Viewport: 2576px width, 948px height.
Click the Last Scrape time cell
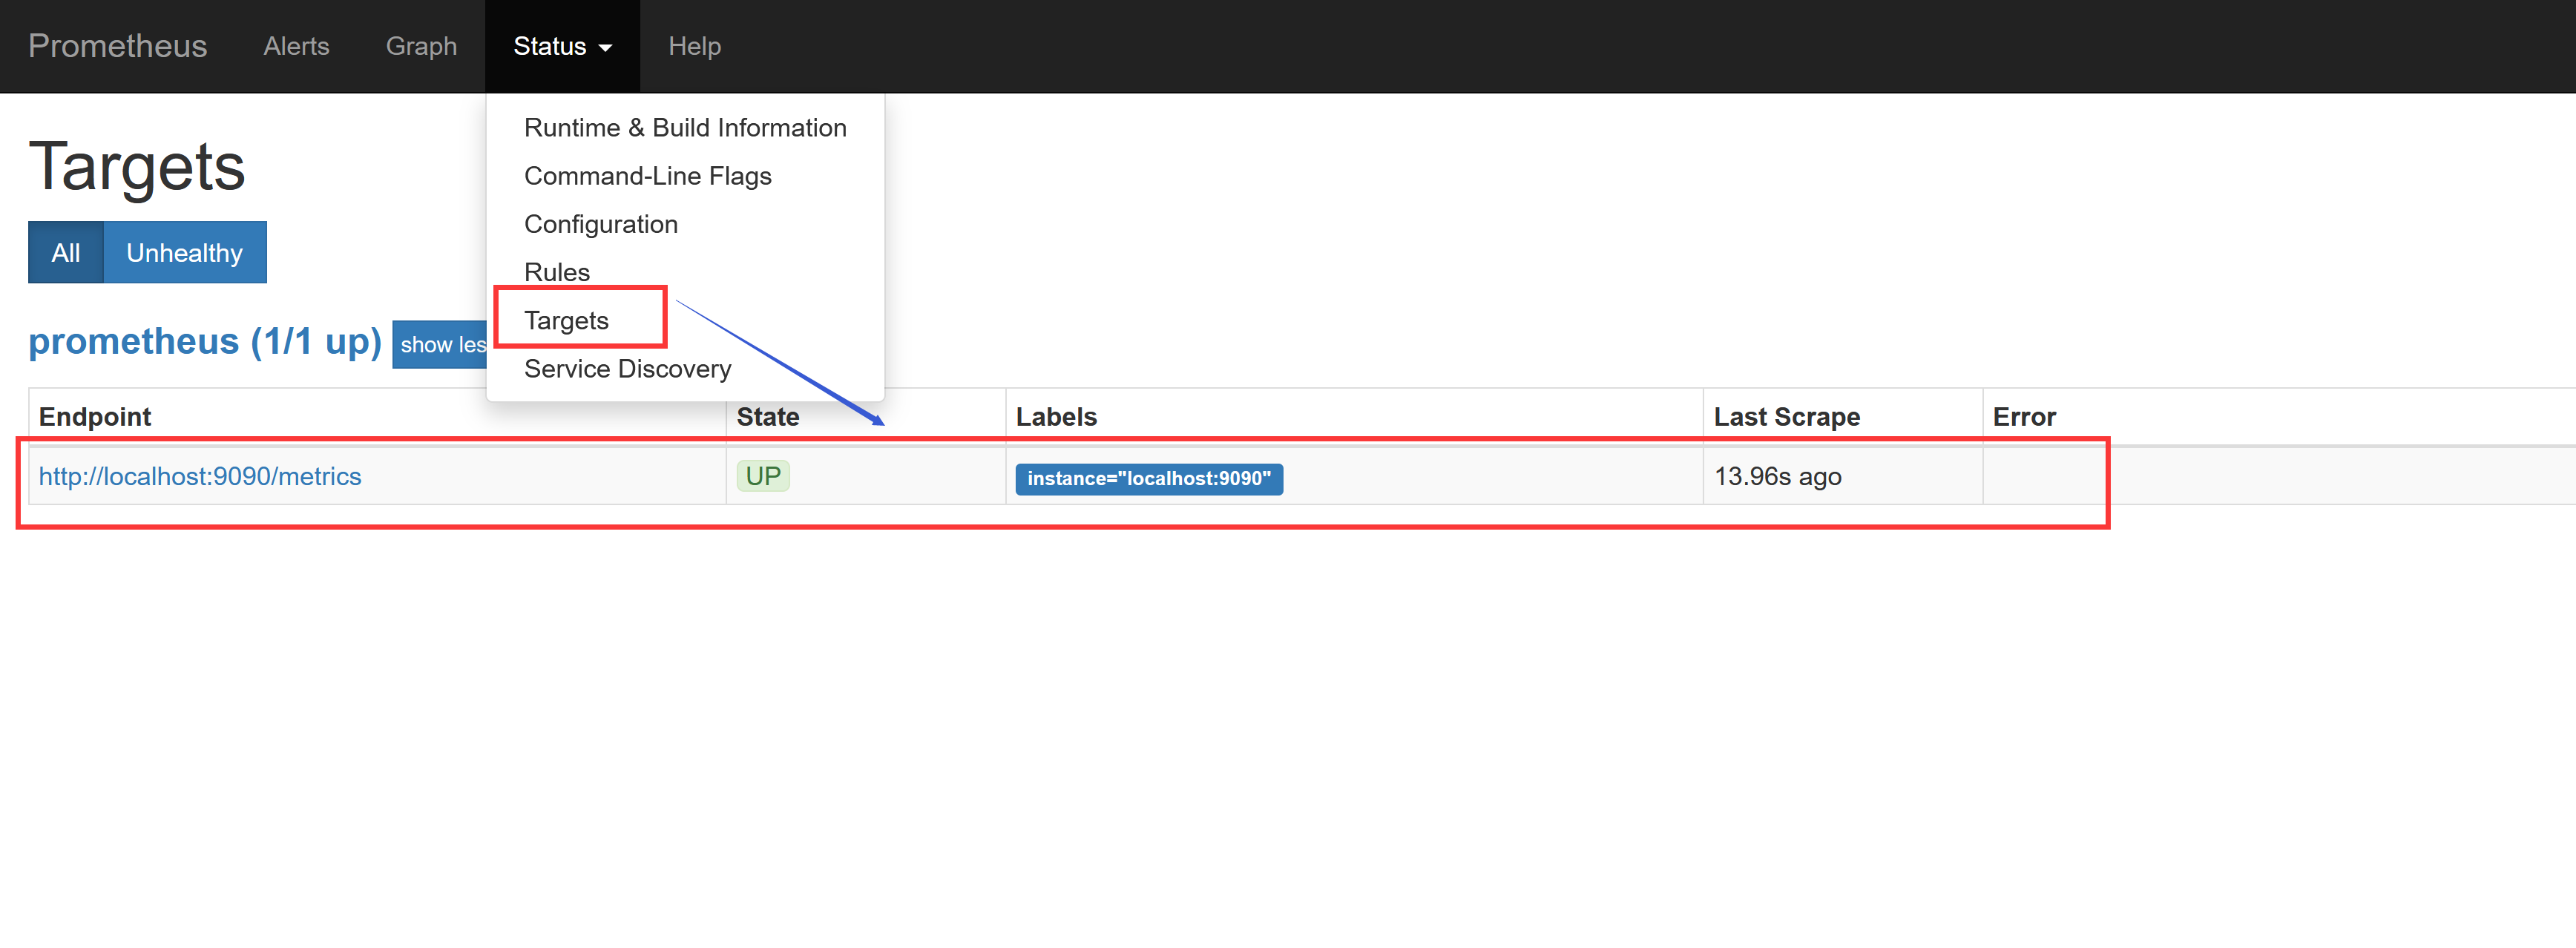click(x=1777, y=476)
